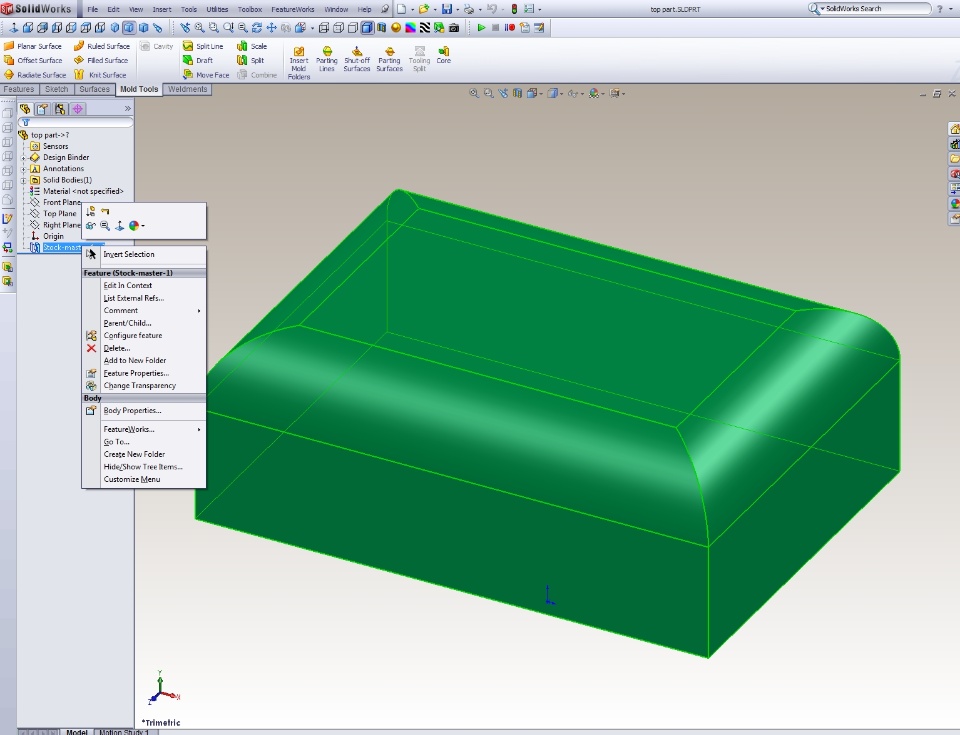Select the Draft tool
Screen dimensions: 960x735
pyautogui.click(x=198, y=60)
